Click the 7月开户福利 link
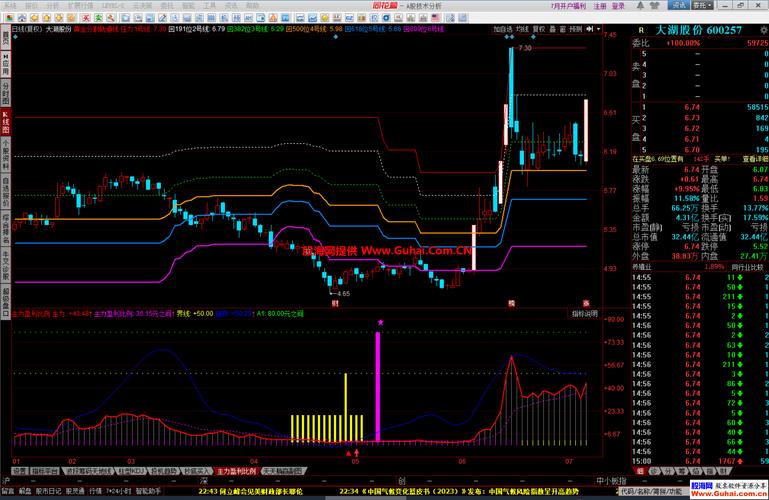Viewport: 769px width, 500px height. [568, 6]
